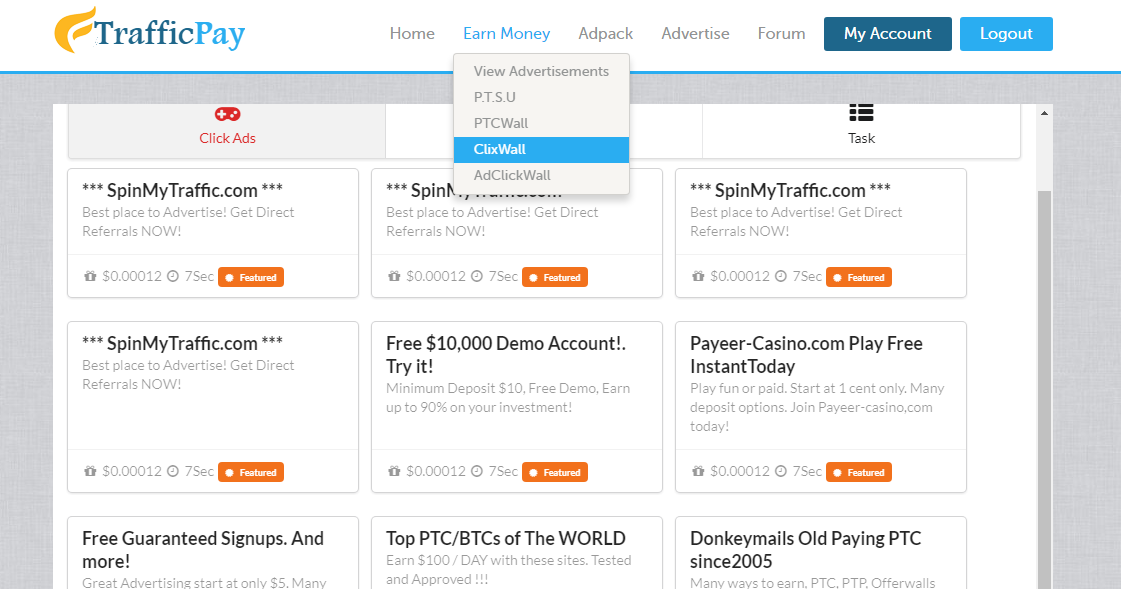Open Donkeymails Old Paying PTC ad
The width and height of the screenshot is (1121, 589).
click(x=805, y=550)
